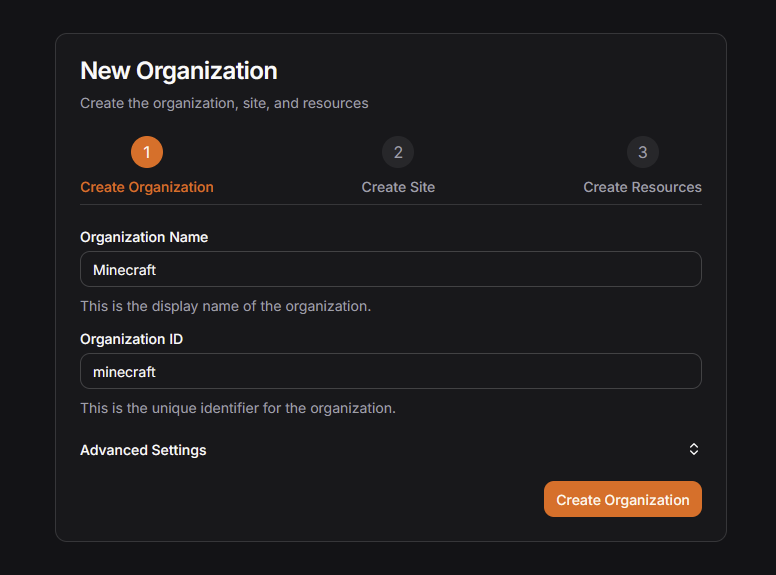Select the Create Organization step label
The width and height of the screenshot is (776, 575).
(x=147, y=187)
